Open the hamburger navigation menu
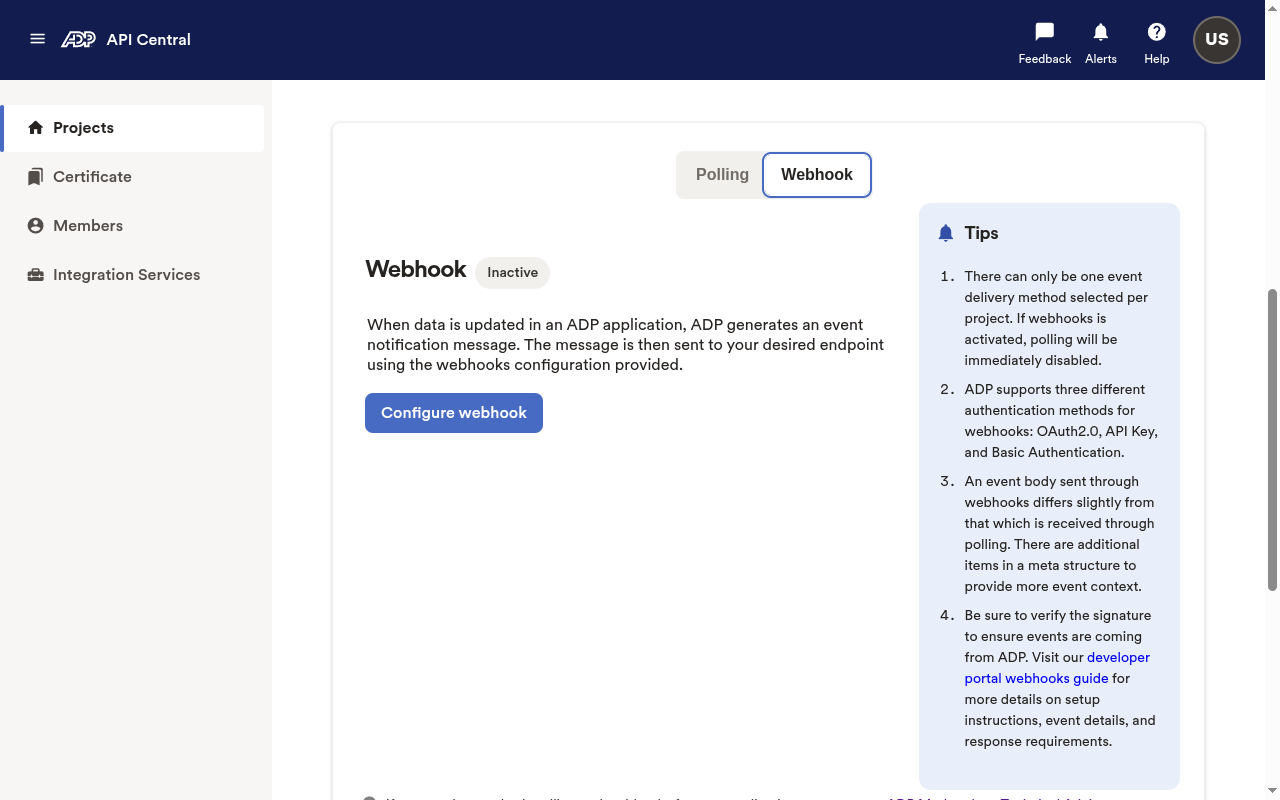The height and width of the screenshot is (800, 1280). click(38, 39)
